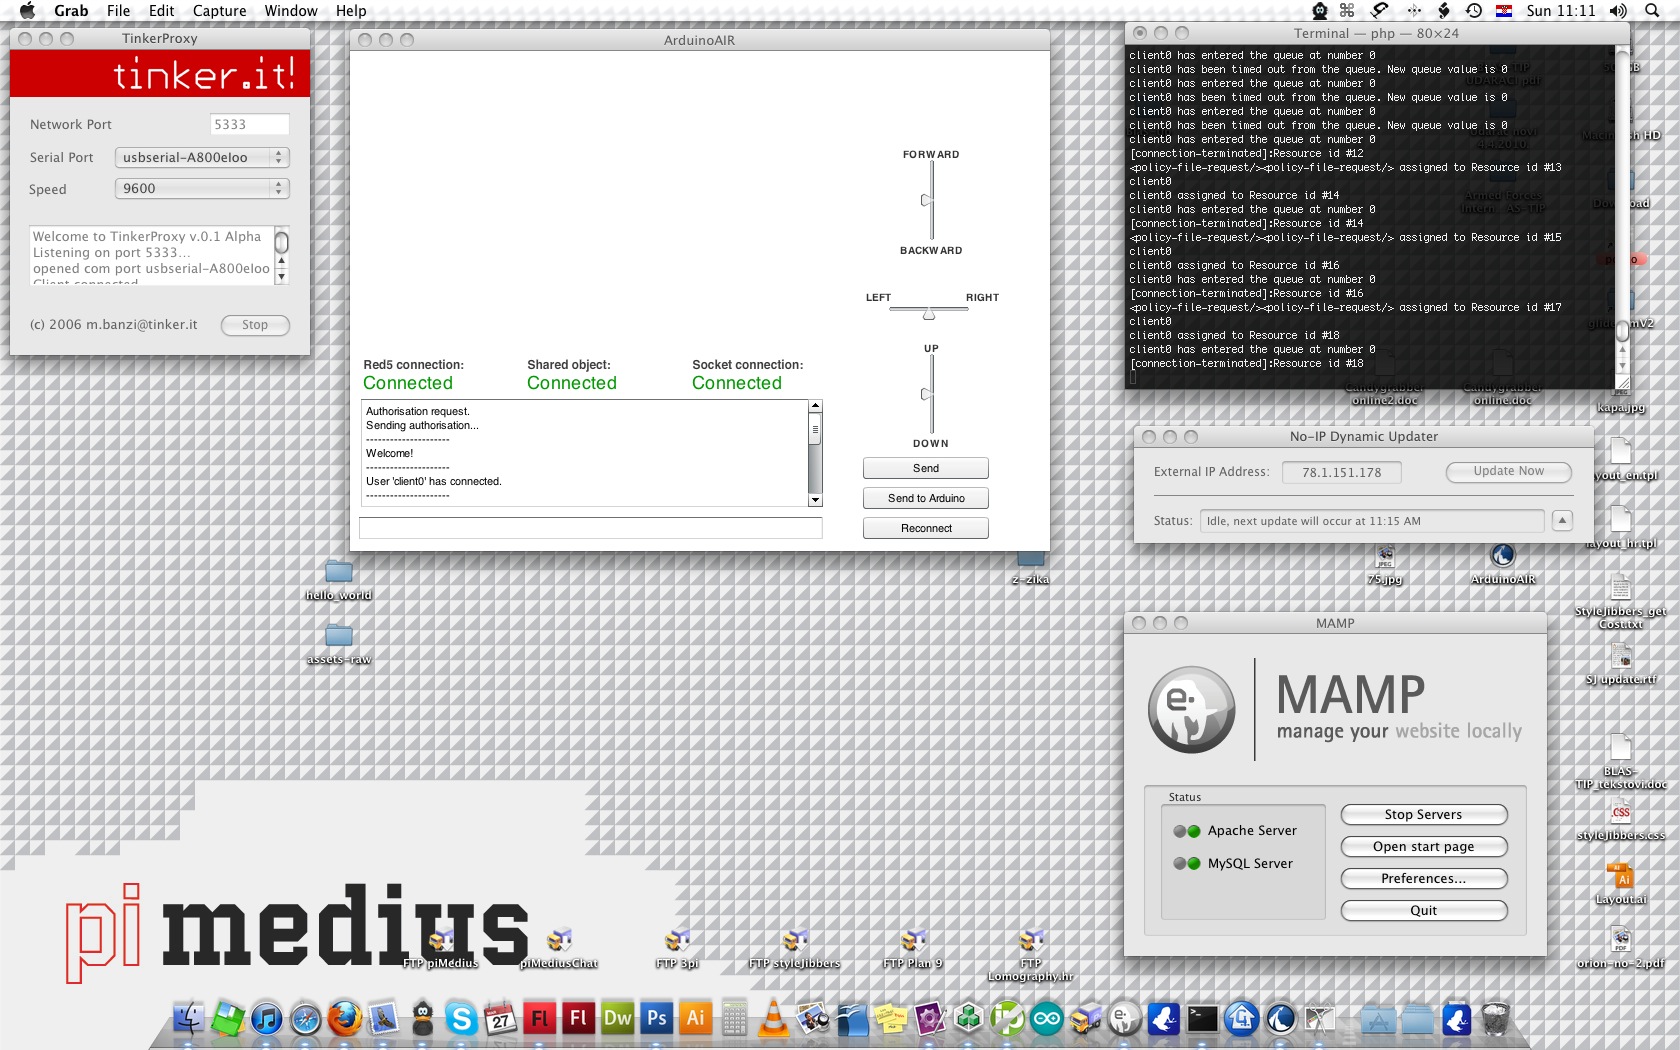Launch Photoshop from the Dock
Viewport: 1680px width, 1050px height.
[x=656, y=1019]
